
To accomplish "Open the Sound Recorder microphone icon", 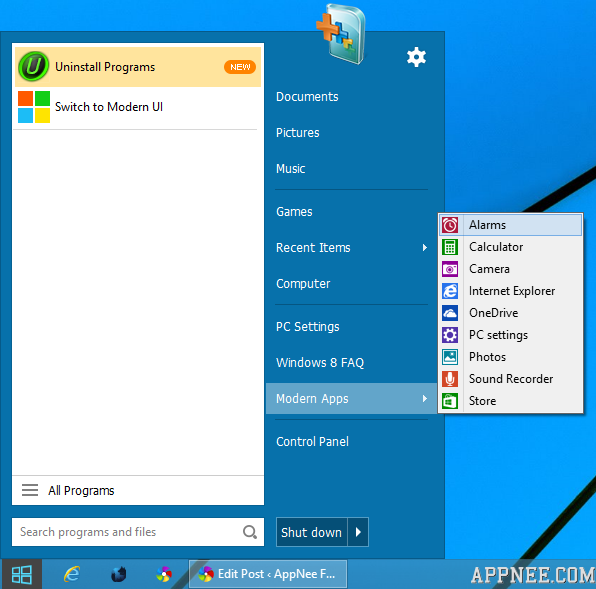I will point(450,379).
